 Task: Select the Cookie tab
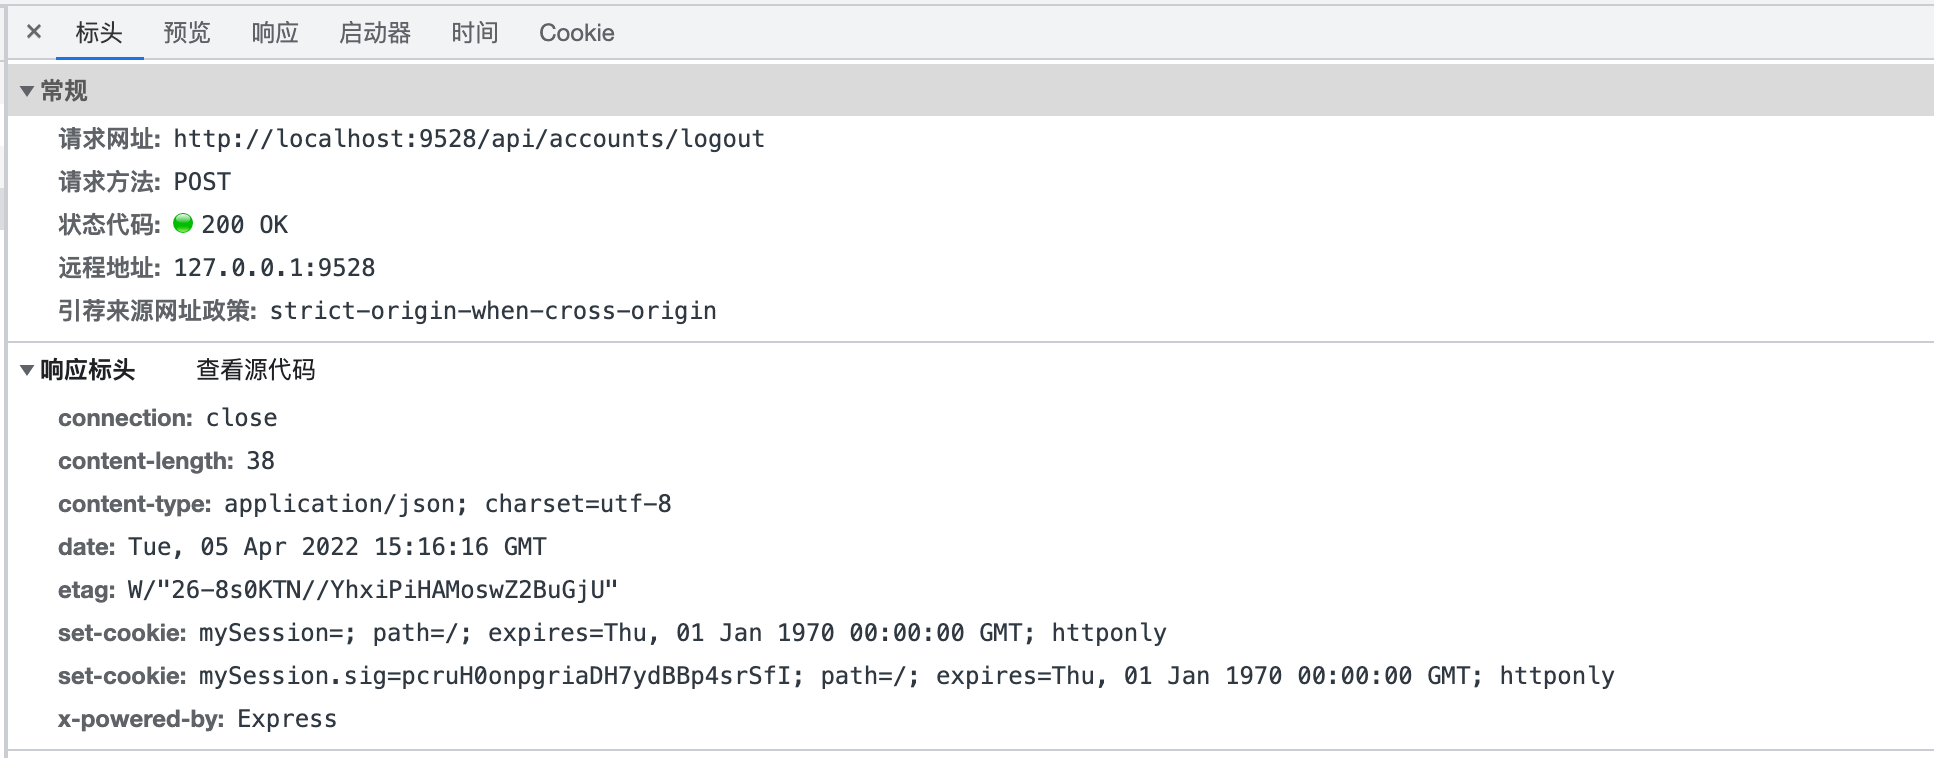coord(576,32)
